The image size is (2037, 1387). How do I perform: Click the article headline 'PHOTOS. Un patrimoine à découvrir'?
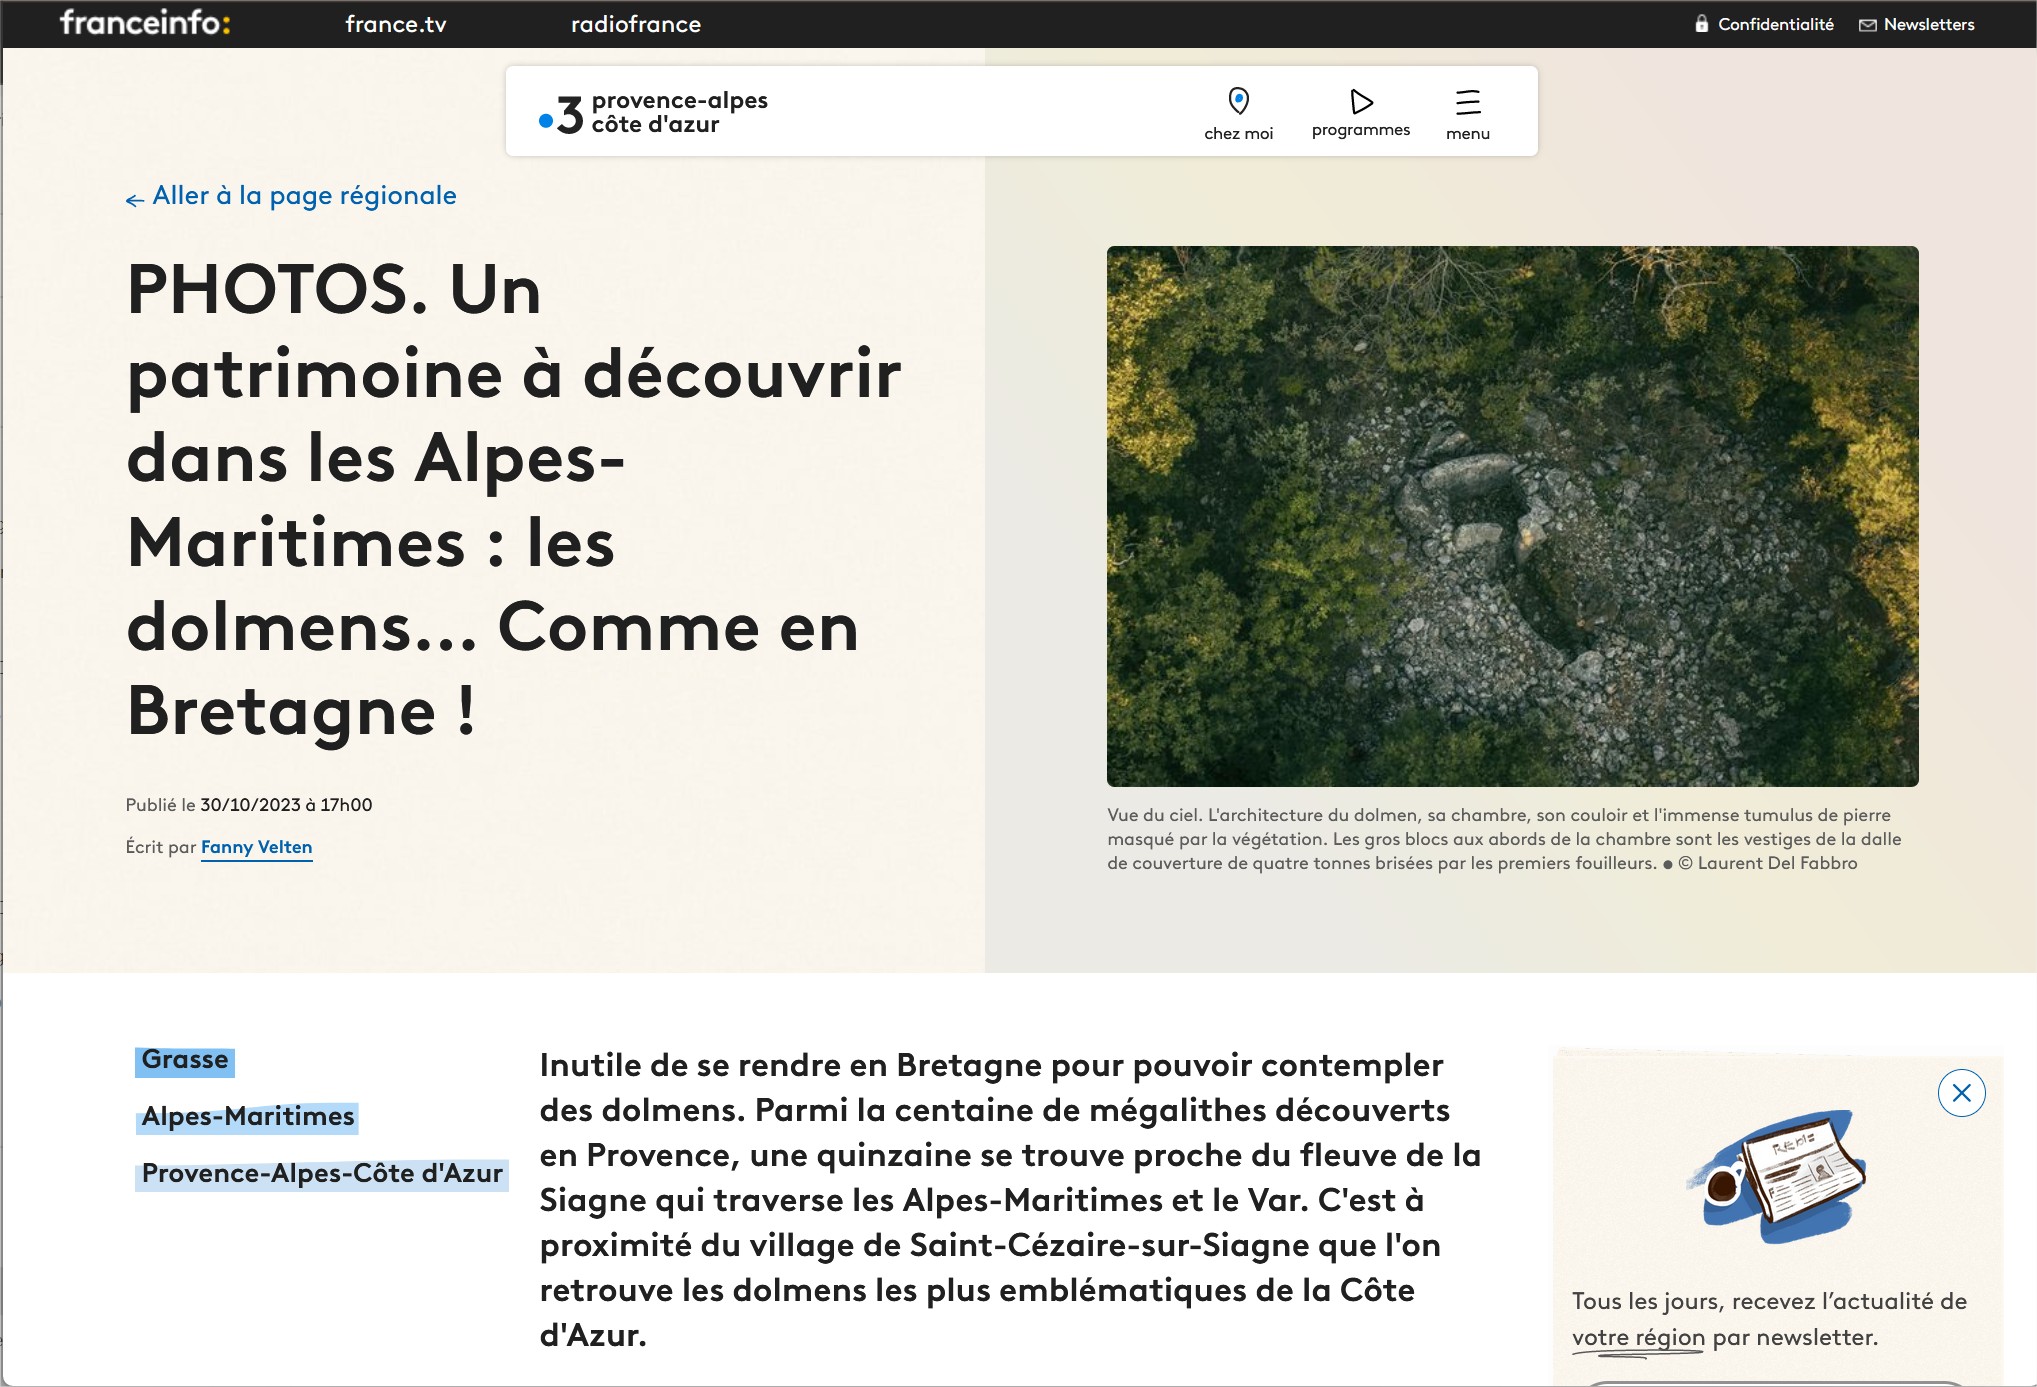[514, 500]
